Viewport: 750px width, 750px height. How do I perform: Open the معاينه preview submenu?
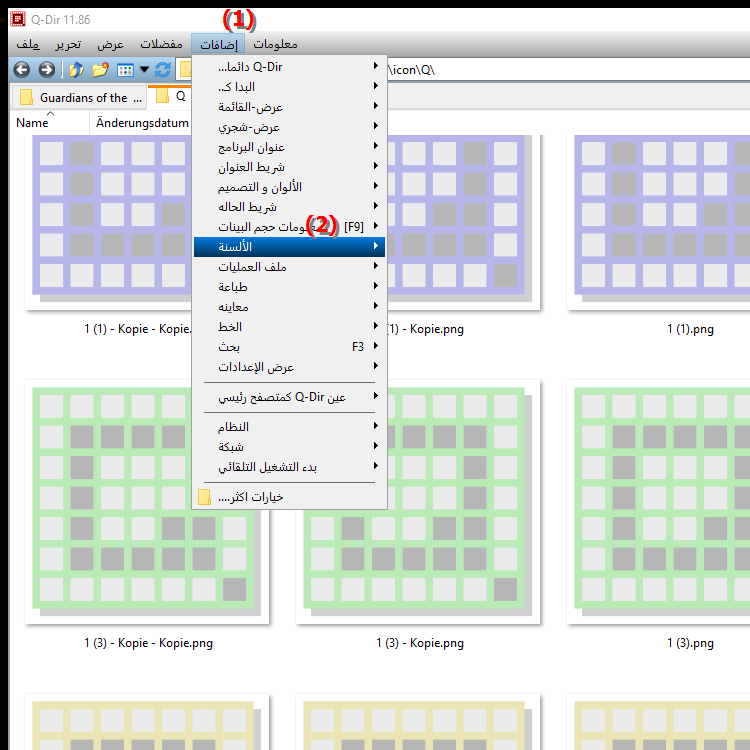pyautogui.click(x=289, y=307)
